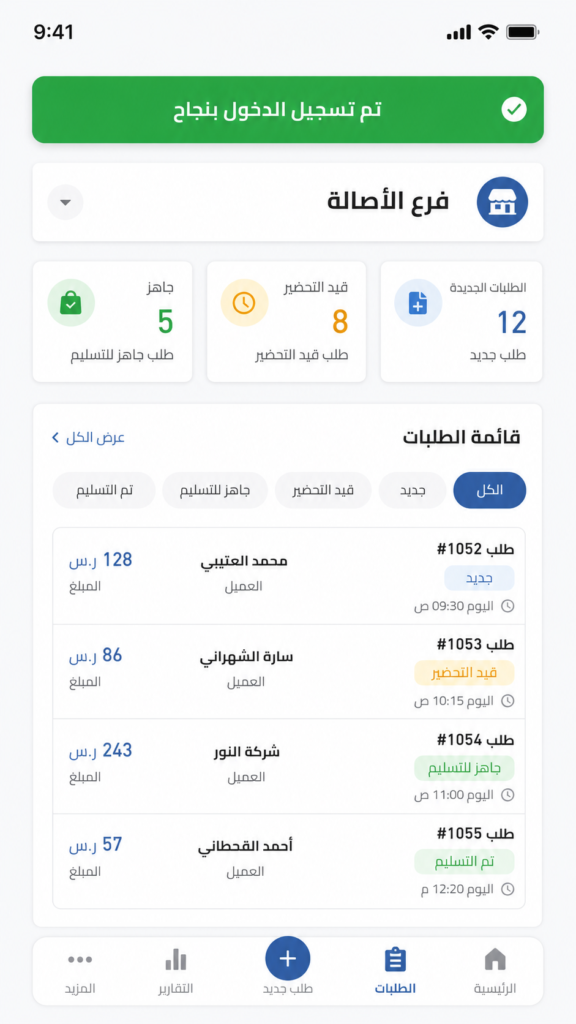
Task: Tap the تم التسليم badge on order 1055
Action: tap(464, 862)
